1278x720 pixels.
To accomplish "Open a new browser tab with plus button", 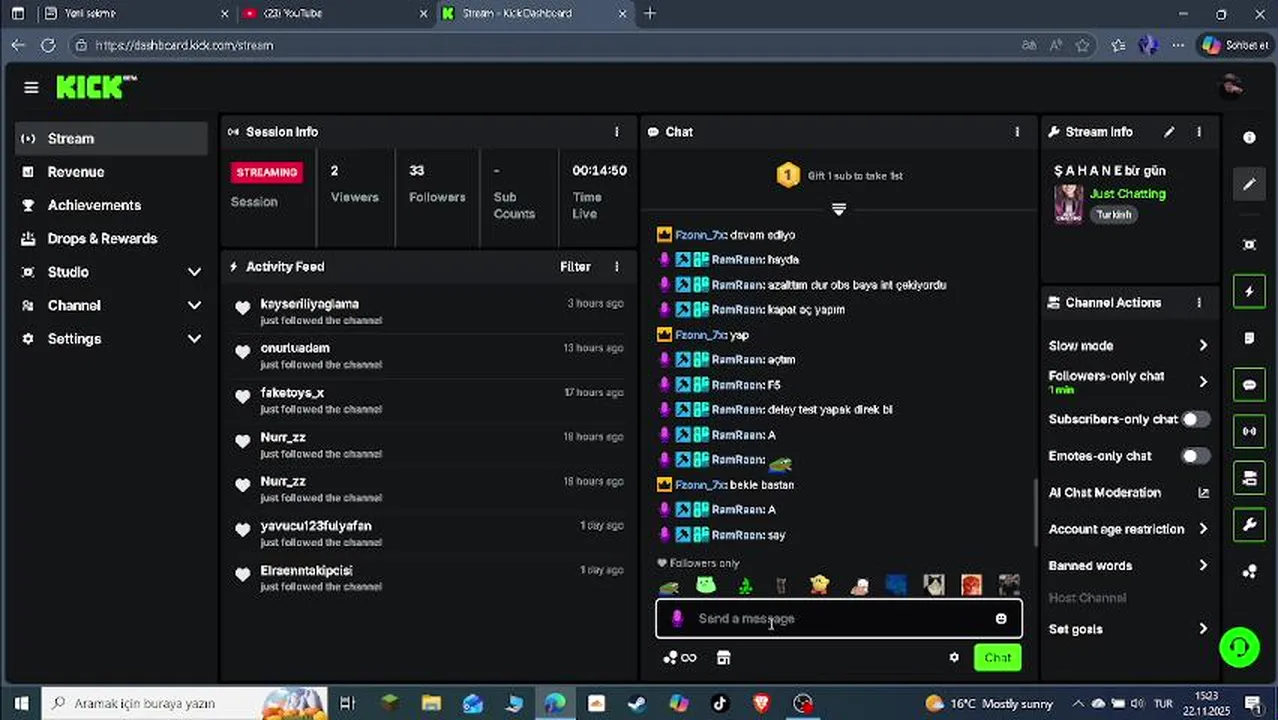I will 650,14.
